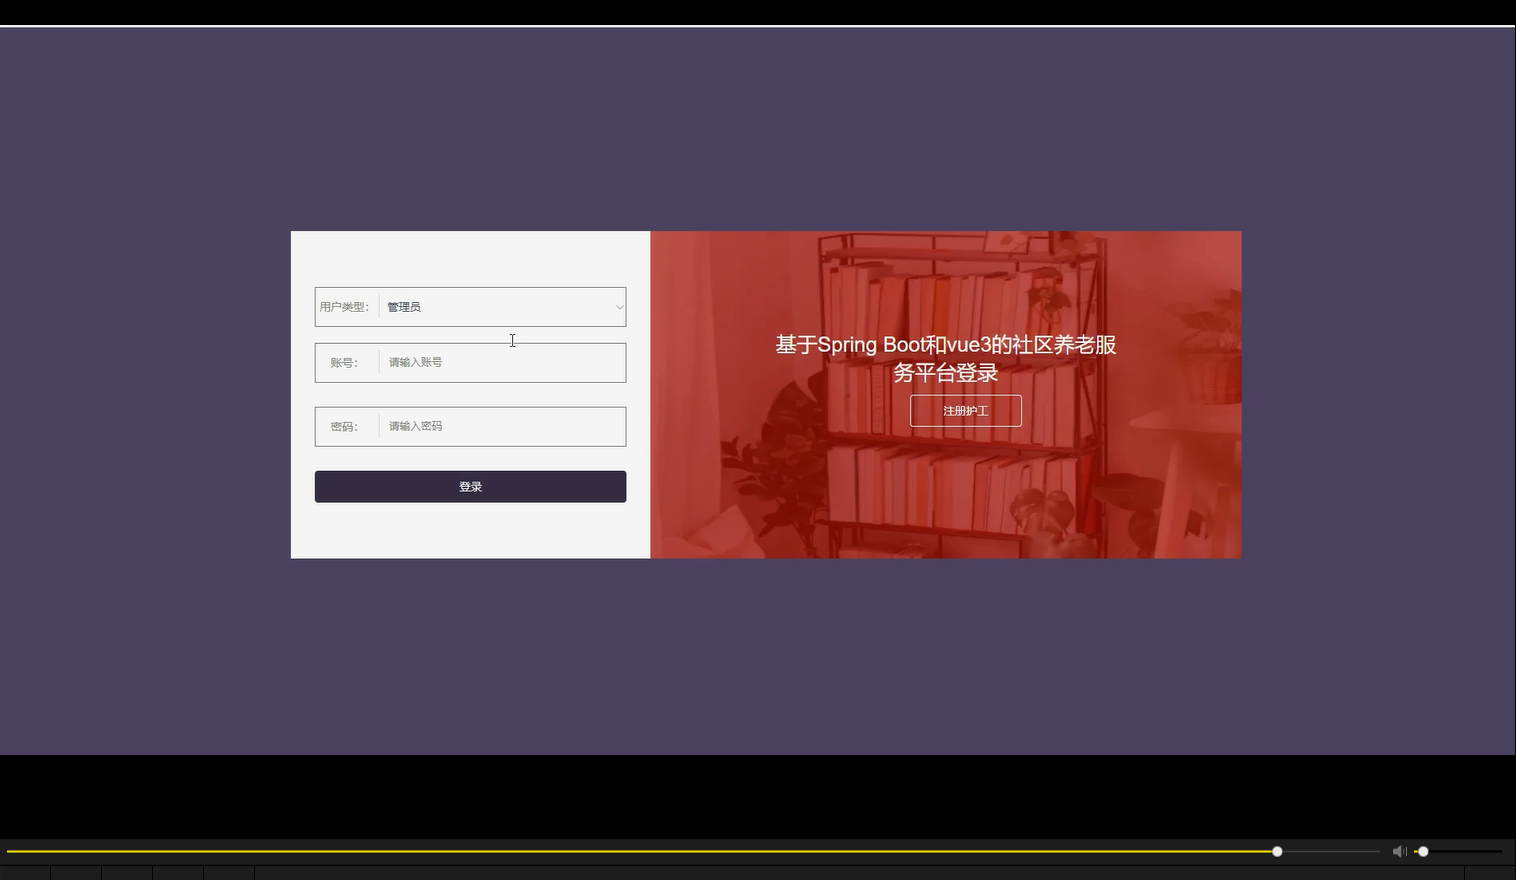This screenshot has width=1516, height=880.
Task: Click the volume slider knob
Action: [x=1423, y=851]
